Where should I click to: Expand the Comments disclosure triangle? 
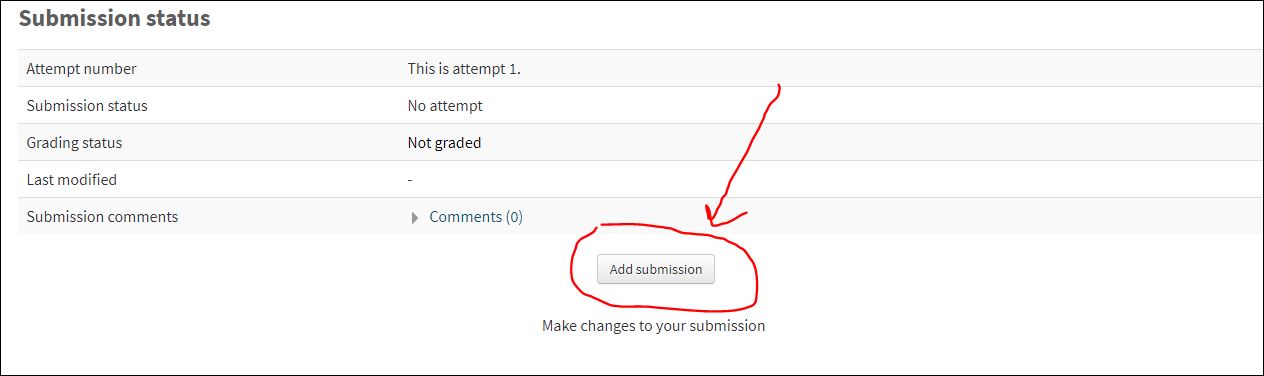(415, 218)
